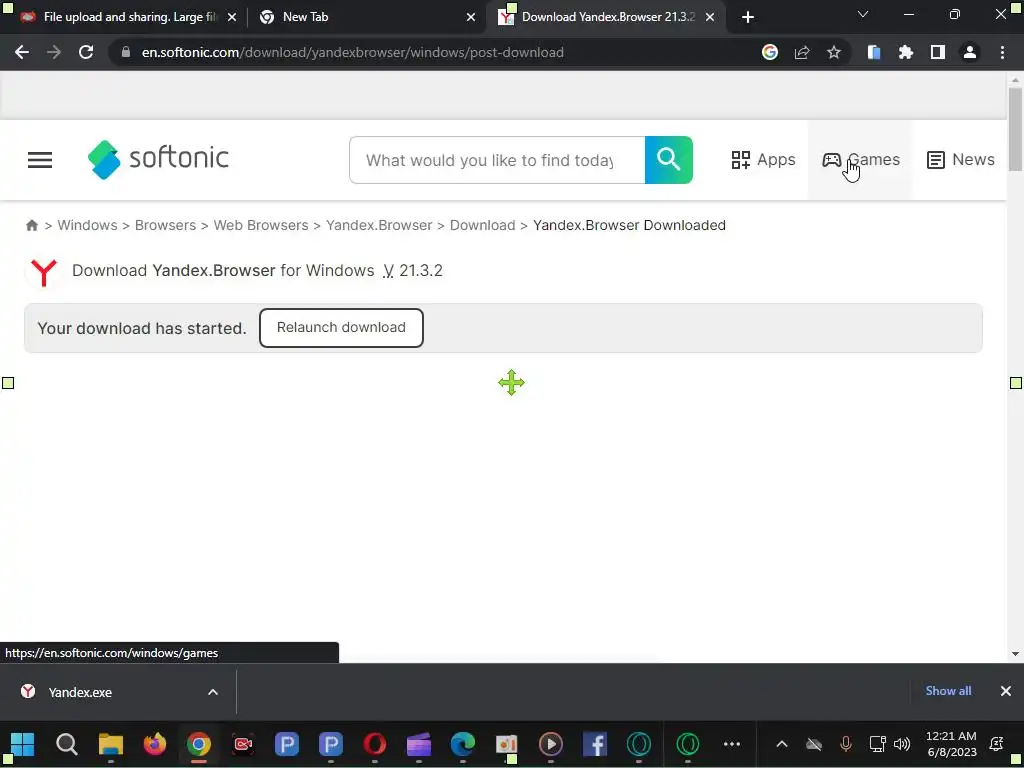Image resolution: width=1024 pixels, height=768 pixels.
Task: Open Microsoft Edge from the taskbar
Action: tap(462, 744)
